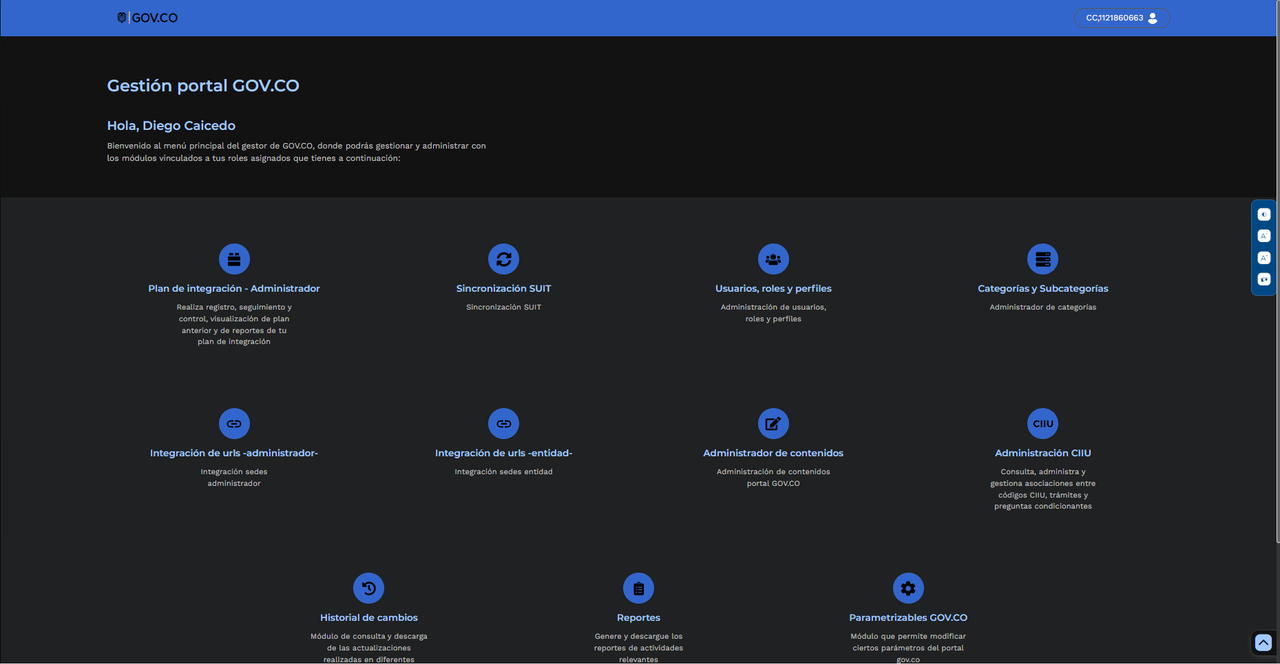Click the Plan de integración briefcase icon
The image size is (1280, 664).
(234, 259)
